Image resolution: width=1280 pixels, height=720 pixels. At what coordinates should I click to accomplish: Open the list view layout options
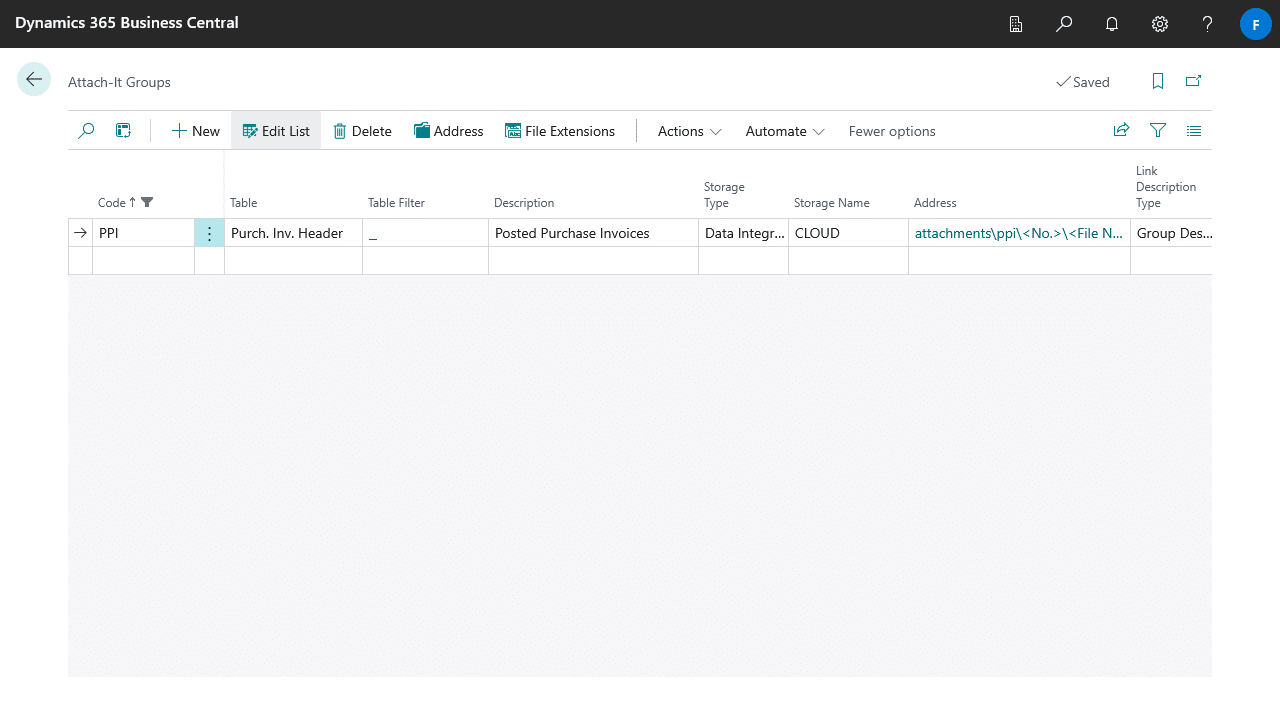[1194, 131]
